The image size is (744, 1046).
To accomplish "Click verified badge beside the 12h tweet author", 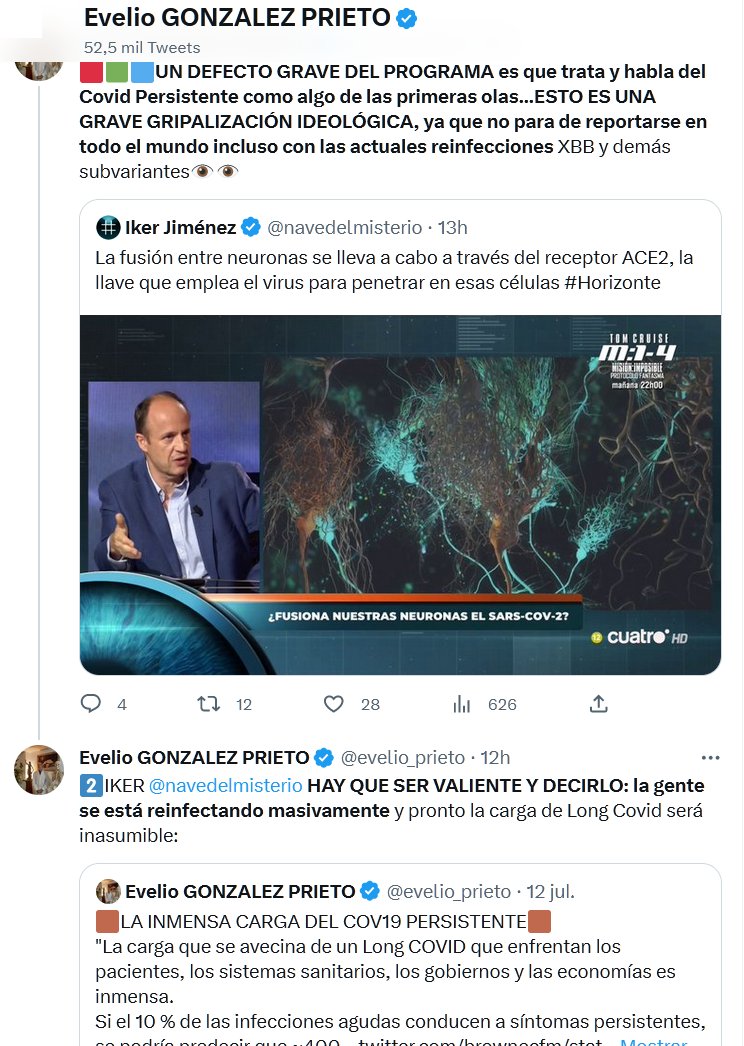I will coord(324,757).
